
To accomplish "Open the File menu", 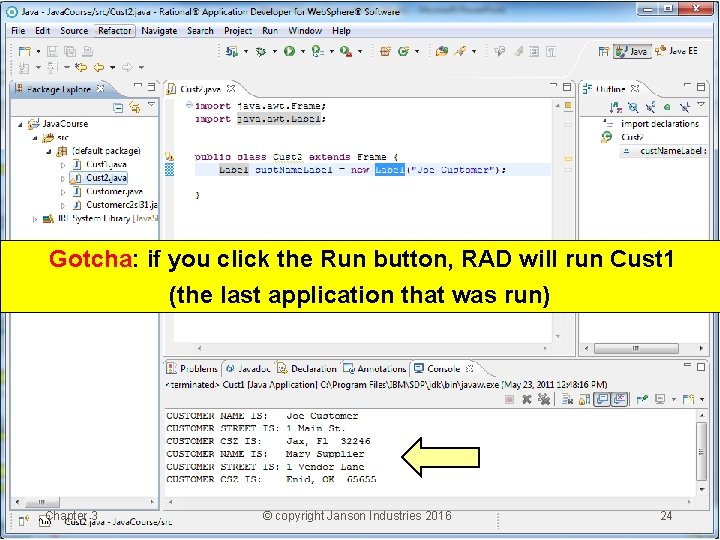I will pyautogui.click(x=18, y=31).
